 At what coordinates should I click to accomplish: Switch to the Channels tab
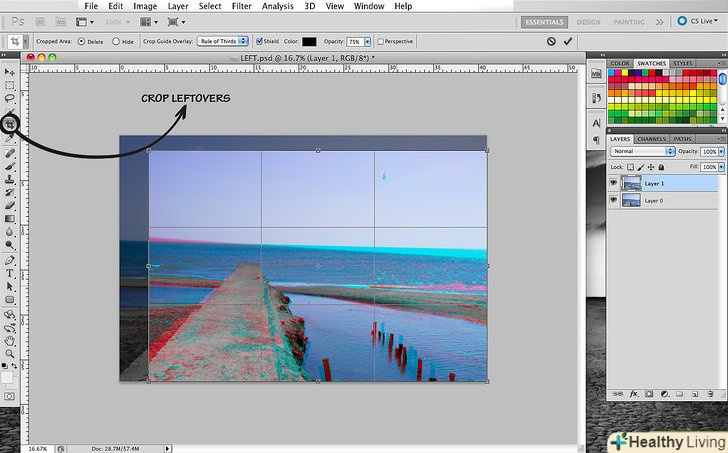point(652,139)
